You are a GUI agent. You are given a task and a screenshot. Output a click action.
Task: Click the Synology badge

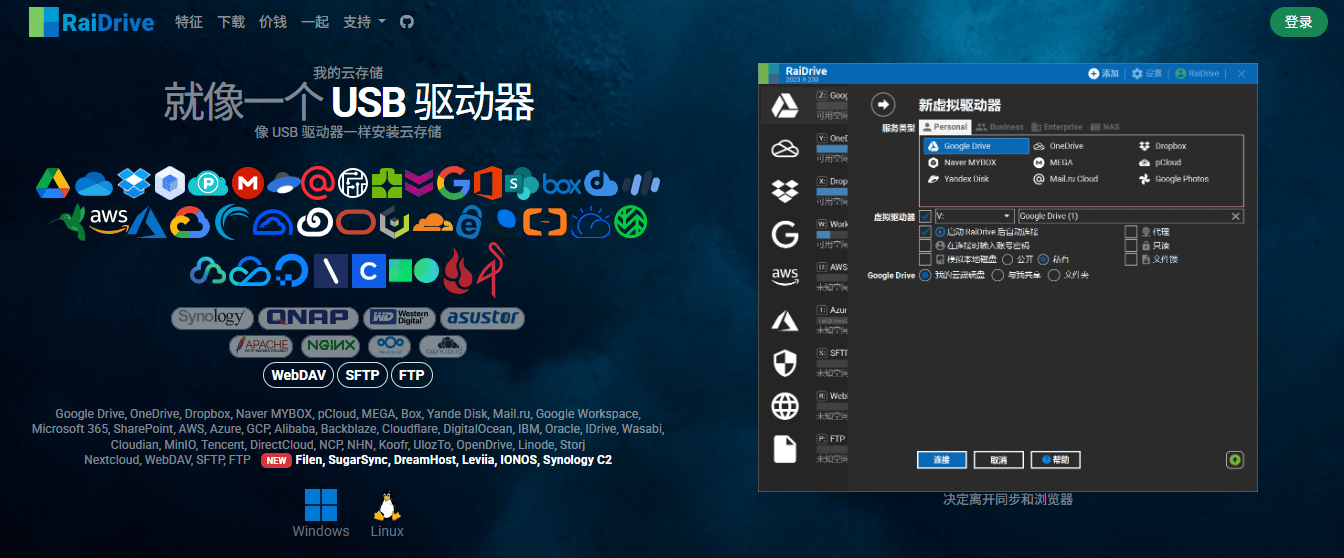211,318
